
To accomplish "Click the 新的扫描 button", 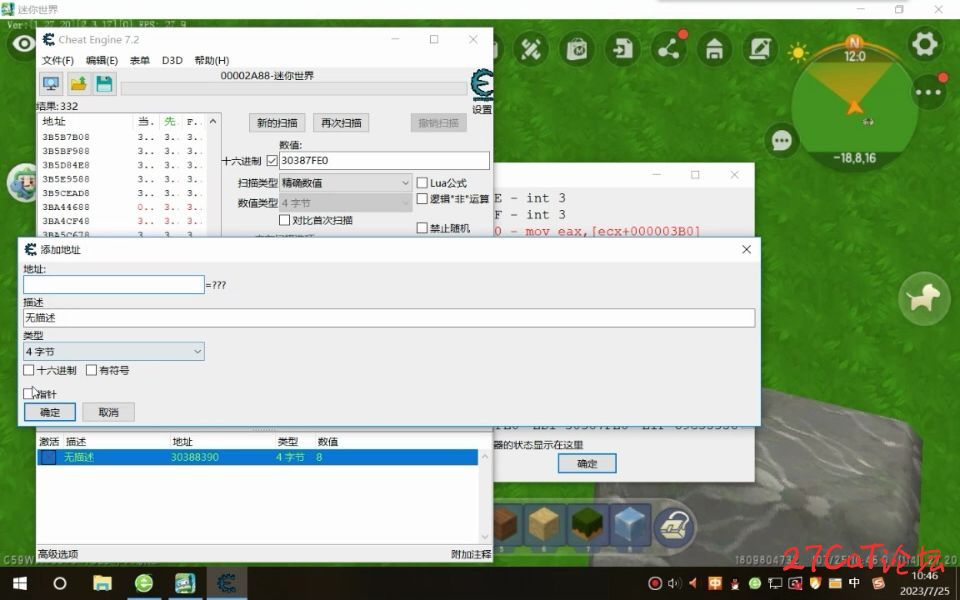I will pos(277,122).
